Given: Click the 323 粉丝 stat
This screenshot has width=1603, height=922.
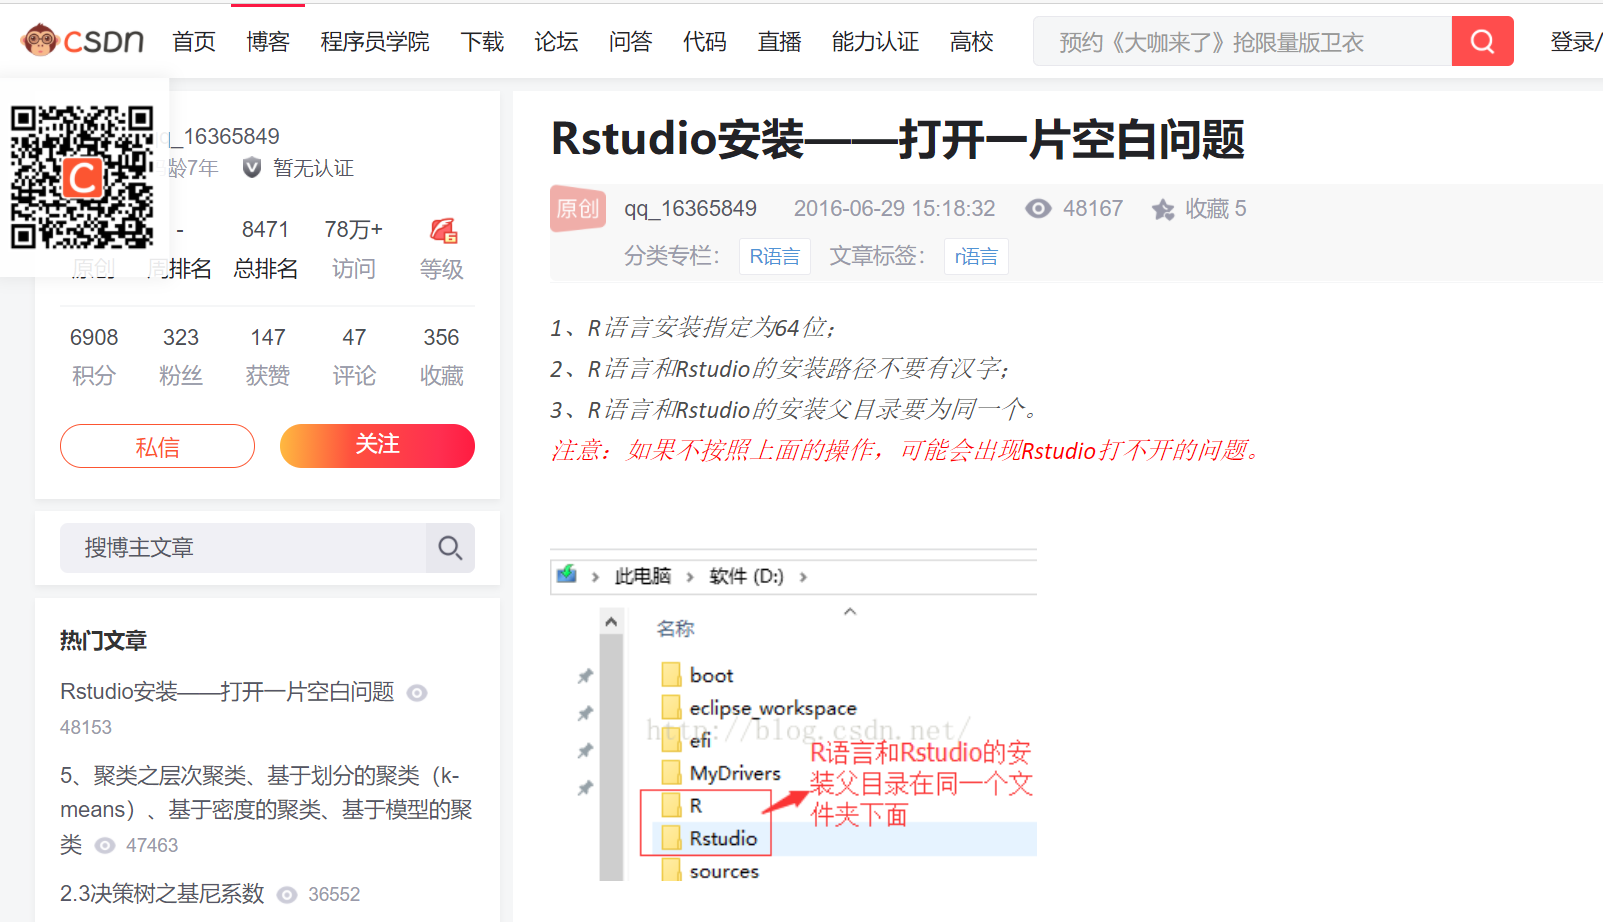Looking at the screenshot, I should tap(181, 356).
